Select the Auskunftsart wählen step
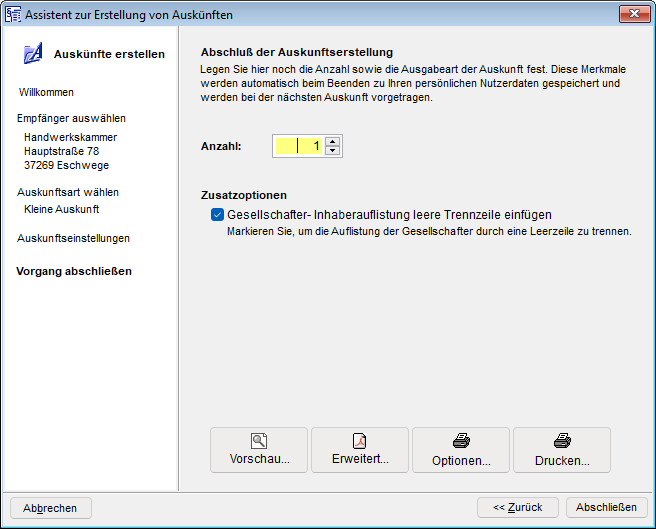Viewport: 656px width, 529px height. point(68,192)
